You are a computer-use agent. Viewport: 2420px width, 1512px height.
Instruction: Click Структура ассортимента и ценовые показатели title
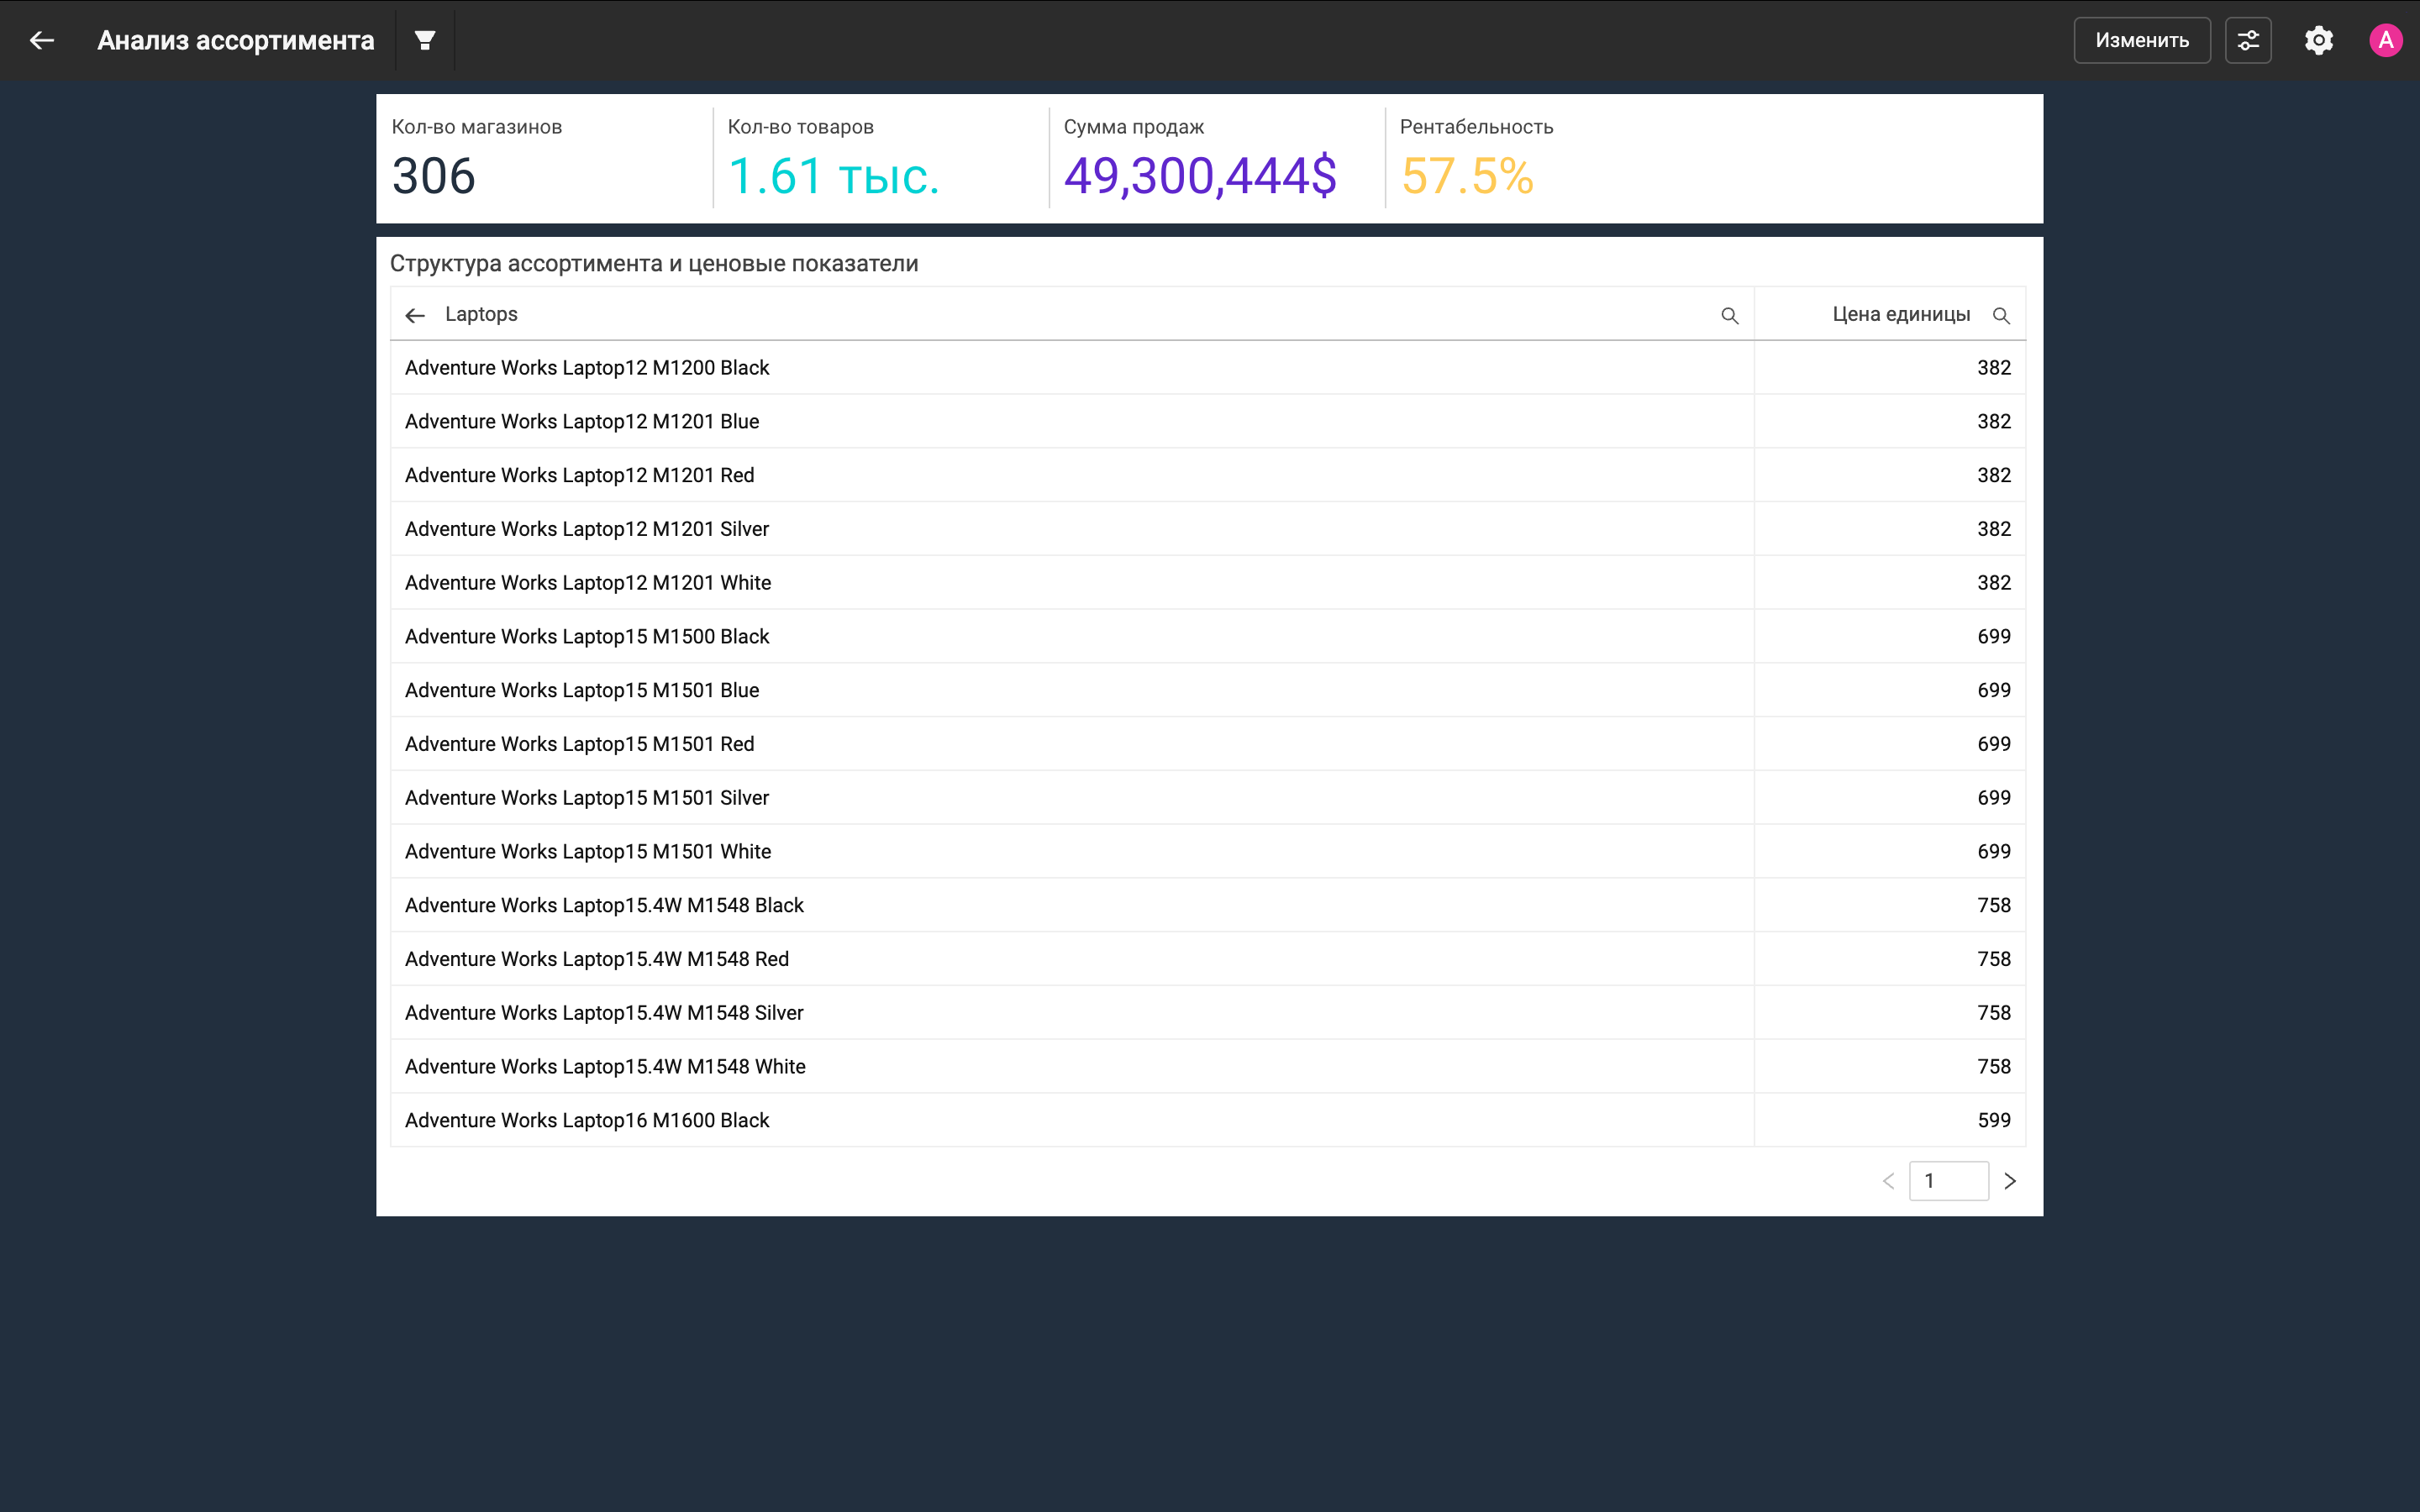[x=654, y=264]
